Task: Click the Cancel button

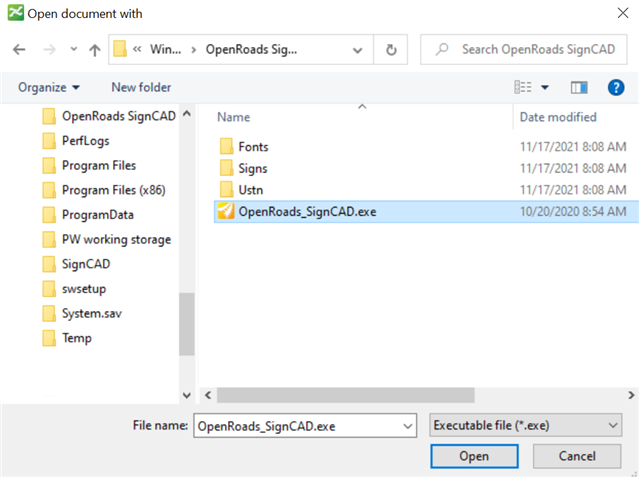Action: pyautogui.click(x=577, y=456)
